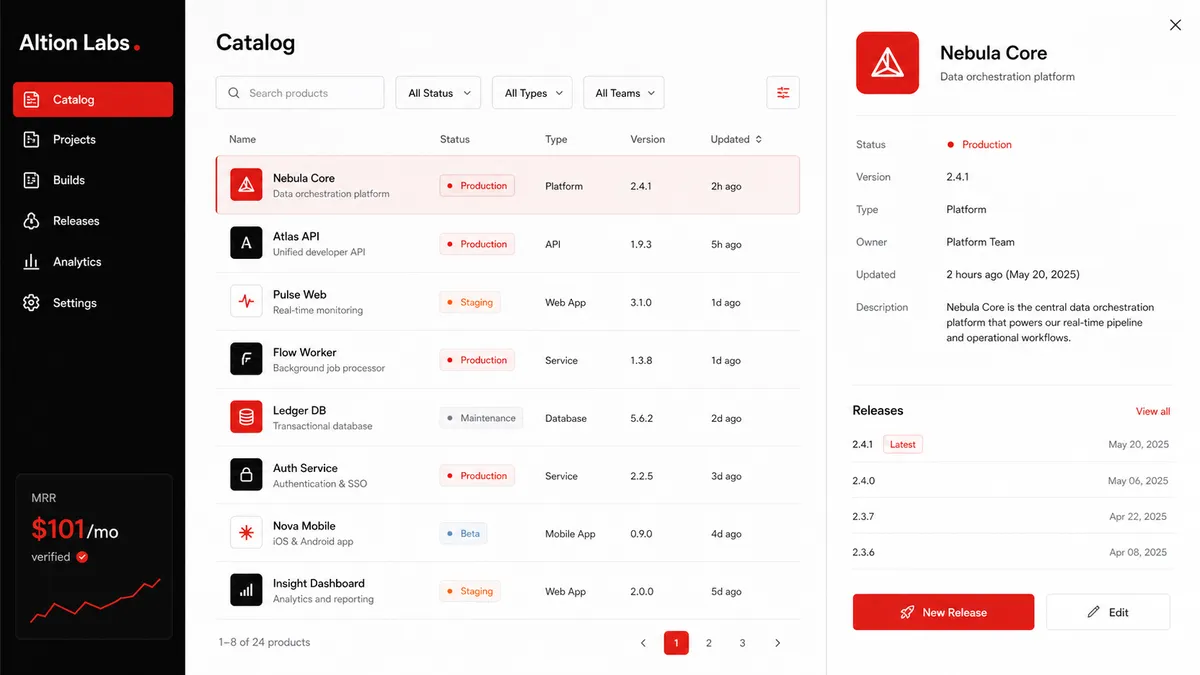Click the Insight Dashboard chart icon
The width and height of the screenshot is (1200, 675).
(x=246, y=590)
